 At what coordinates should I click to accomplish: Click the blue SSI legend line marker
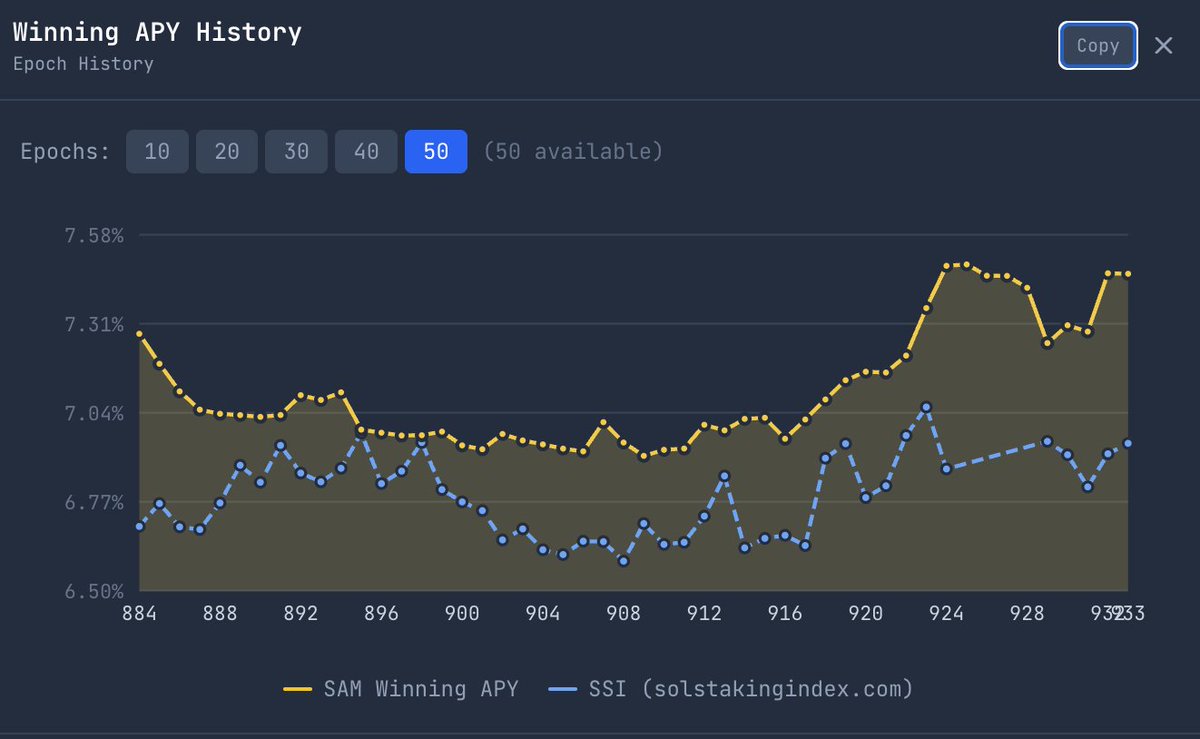coord(563,689)
